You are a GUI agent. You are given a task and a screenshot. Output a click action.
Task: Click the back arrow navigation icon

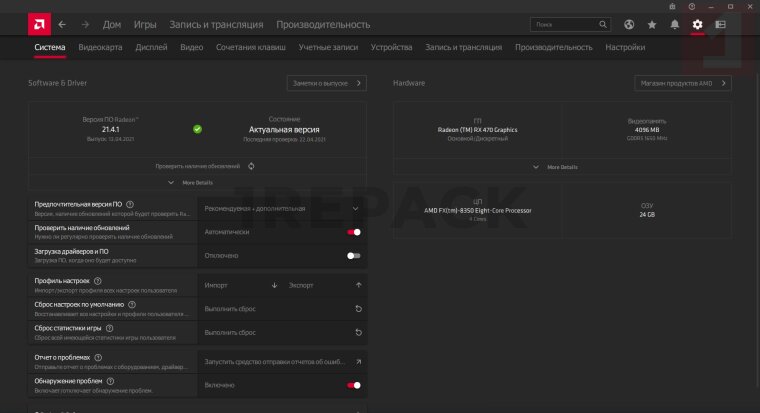tap(63, 24)
